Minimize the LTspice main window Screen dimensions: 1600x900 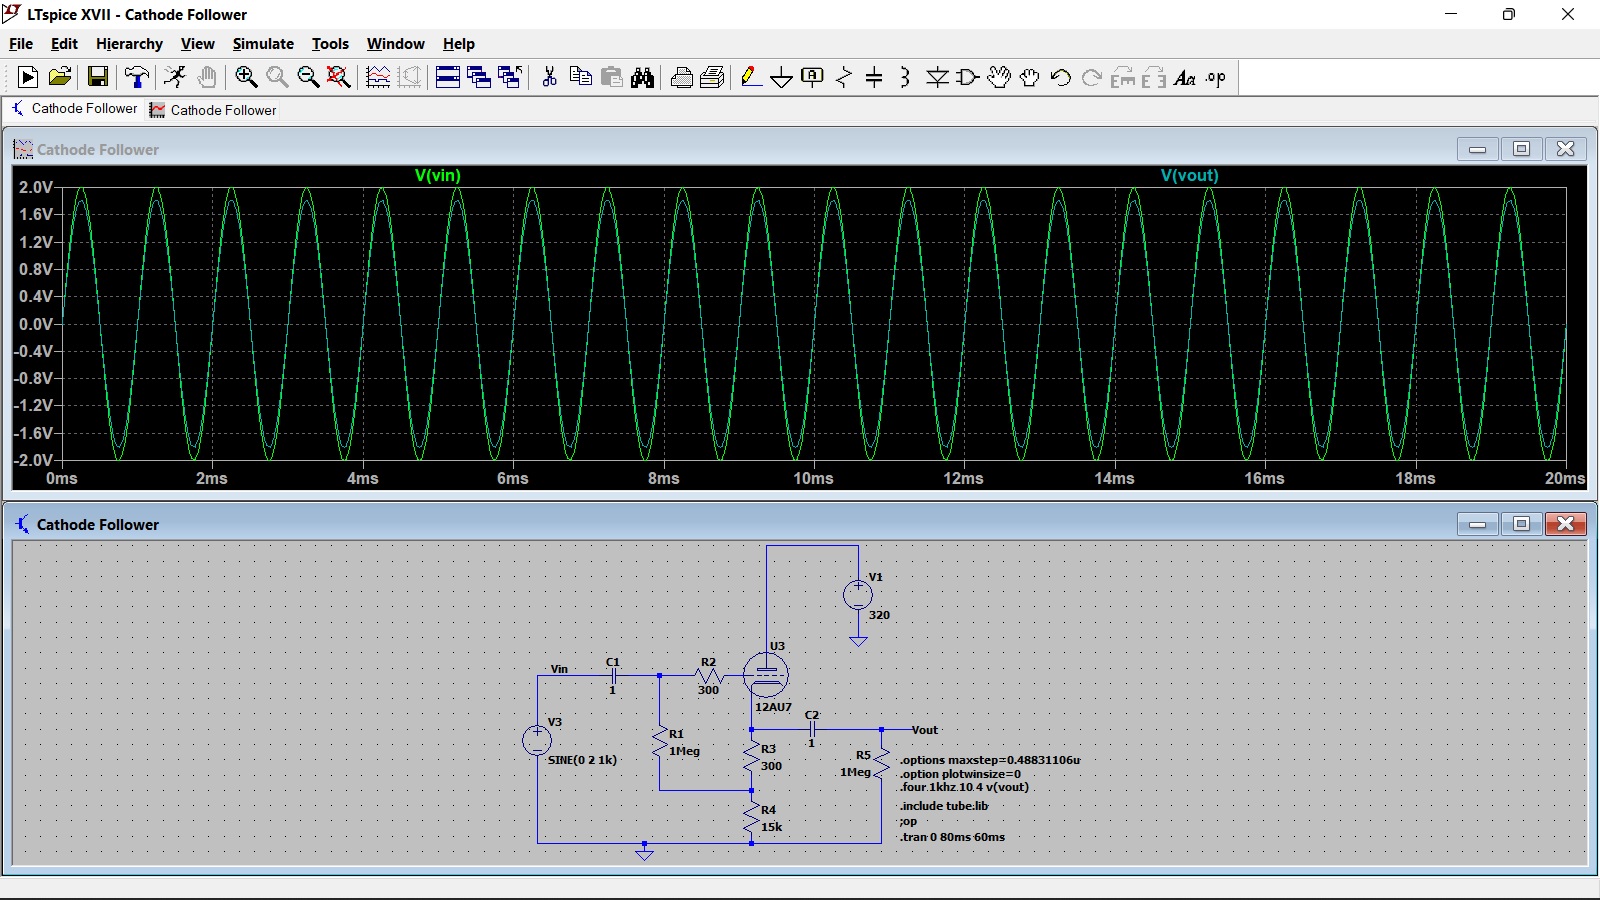pos(1451,14)
